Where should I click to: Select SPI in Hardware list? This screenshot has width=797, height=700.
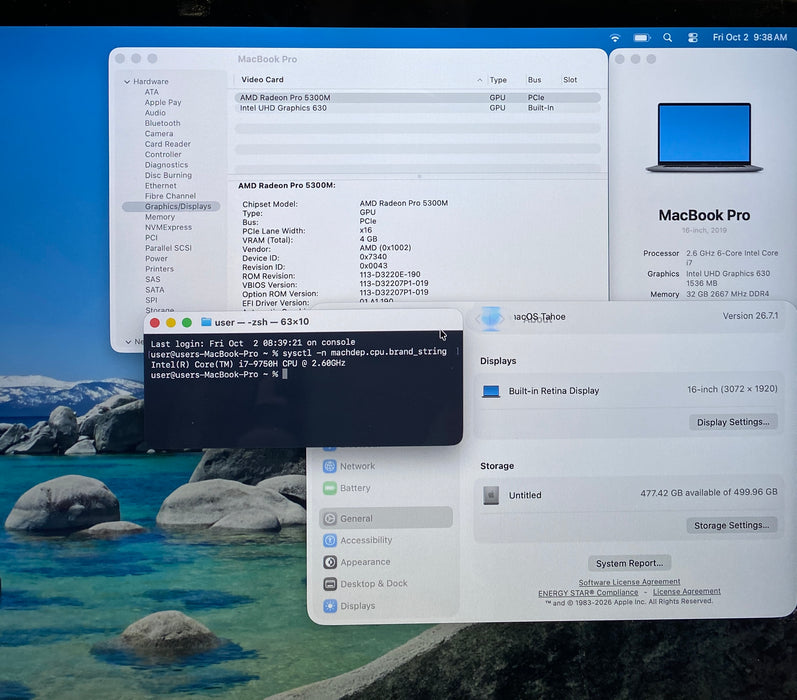pos(151,300)
